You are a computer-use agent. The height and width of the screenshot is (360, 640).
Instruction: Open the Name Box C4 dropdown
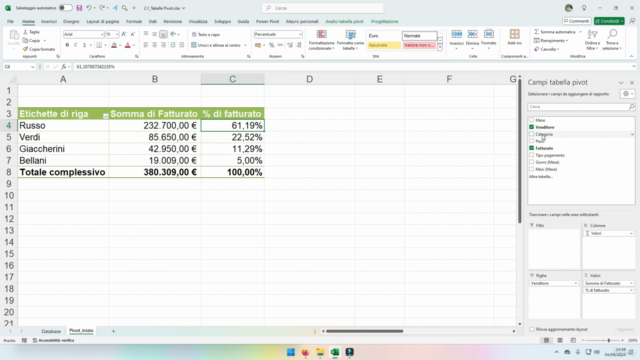point(32,67)
